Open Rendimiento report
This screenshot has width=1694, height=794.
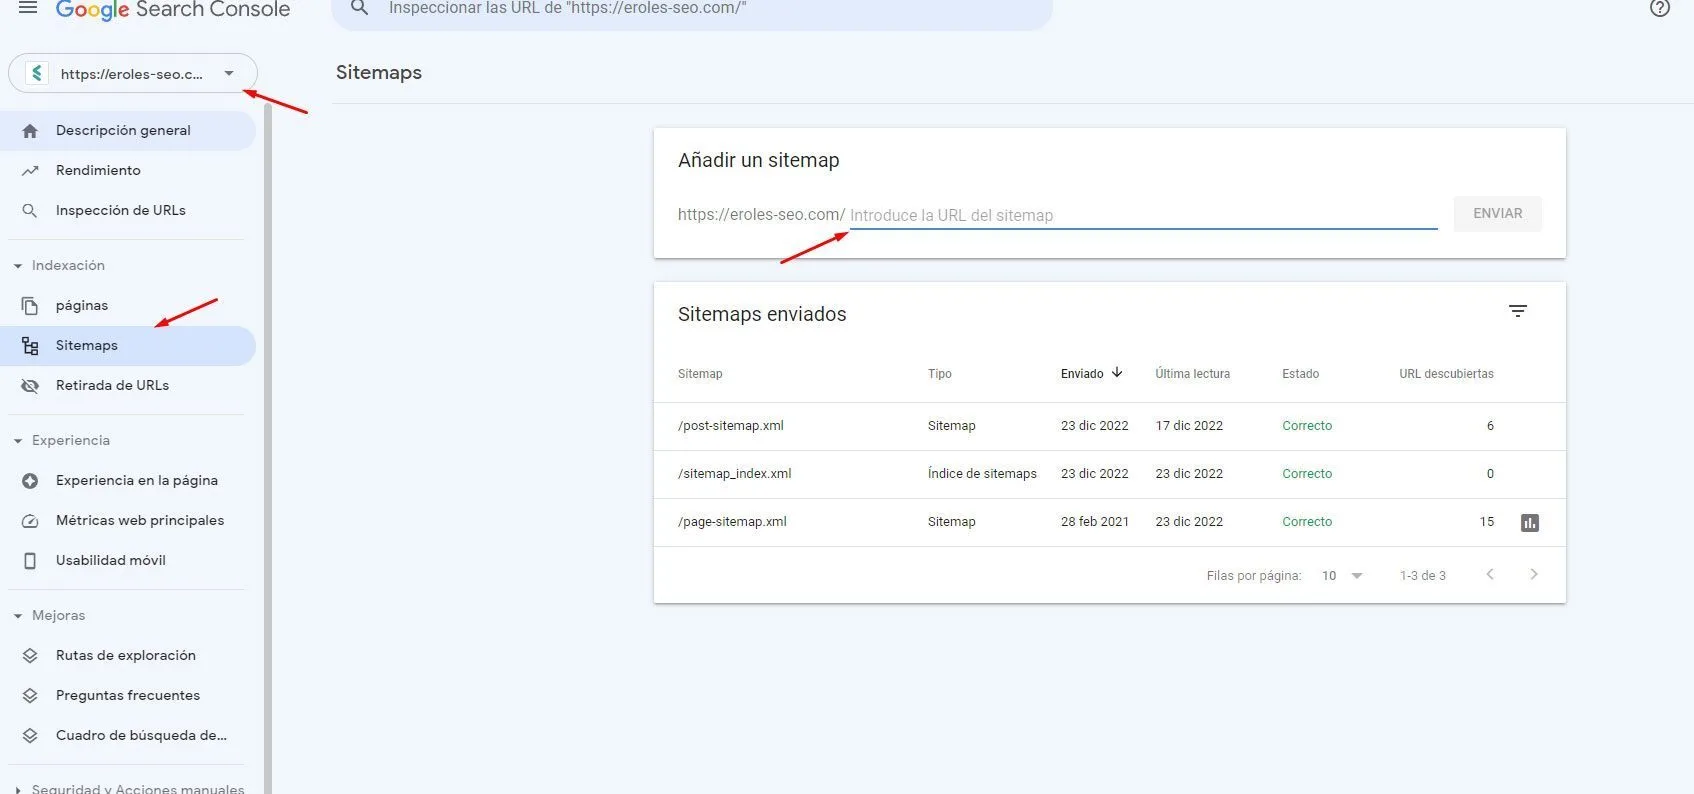(x=128, y=171)
